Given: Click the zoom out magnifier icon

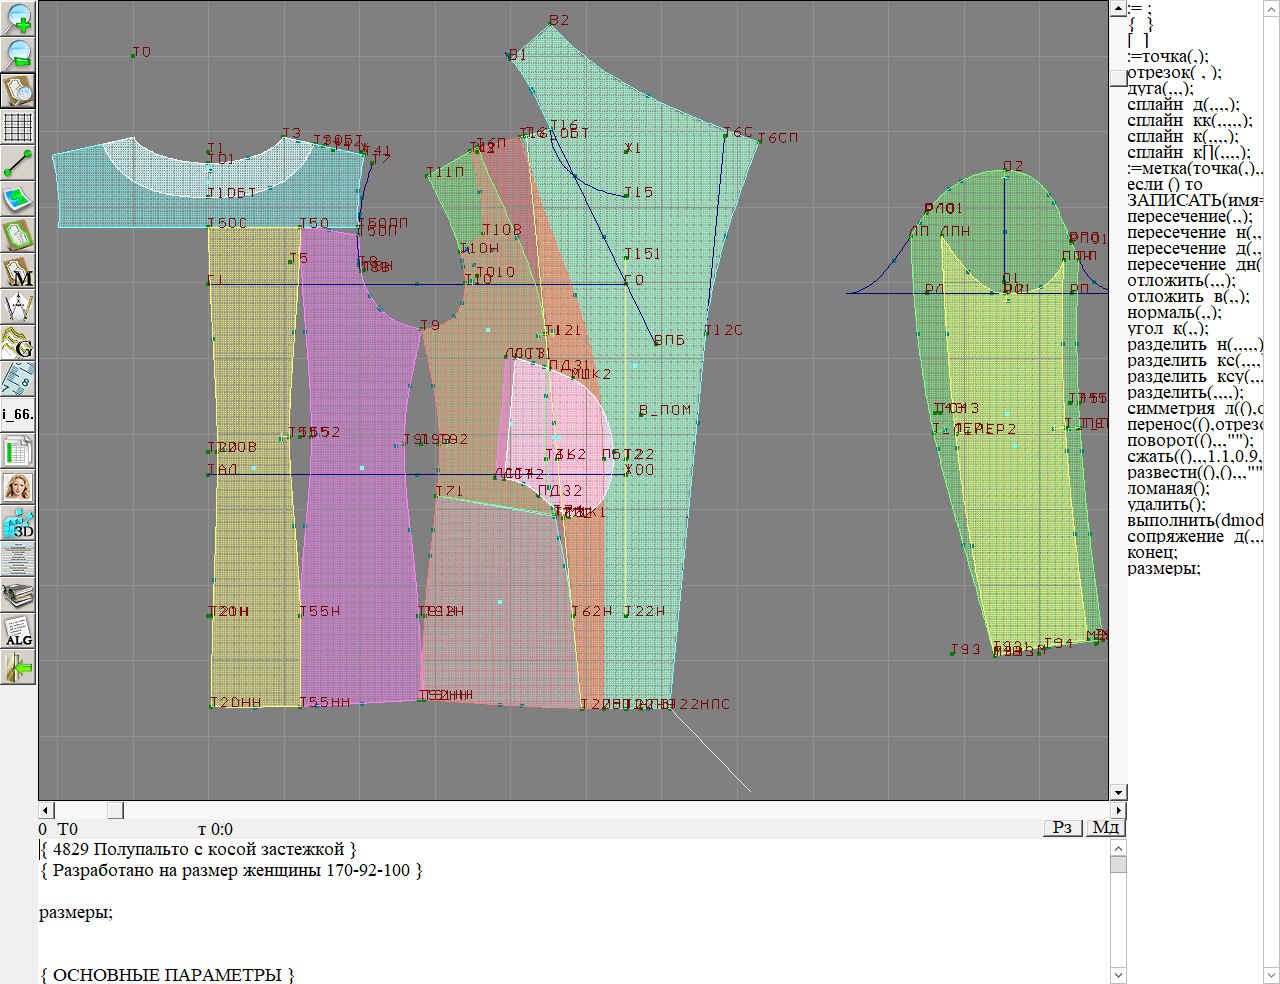Looking at the screenshot, I should pyautogui.click(x=18, y=53).
